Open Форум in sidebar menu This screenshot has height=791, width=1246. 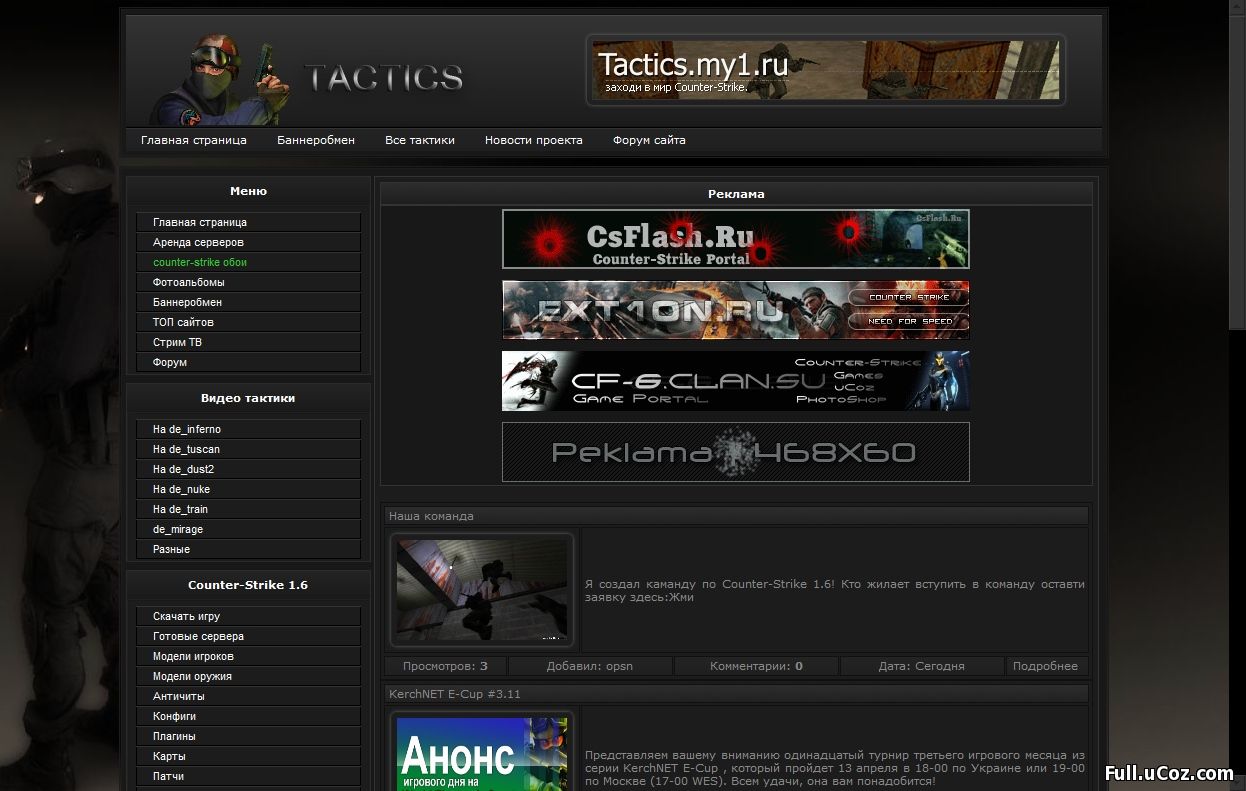click(248, 362)
